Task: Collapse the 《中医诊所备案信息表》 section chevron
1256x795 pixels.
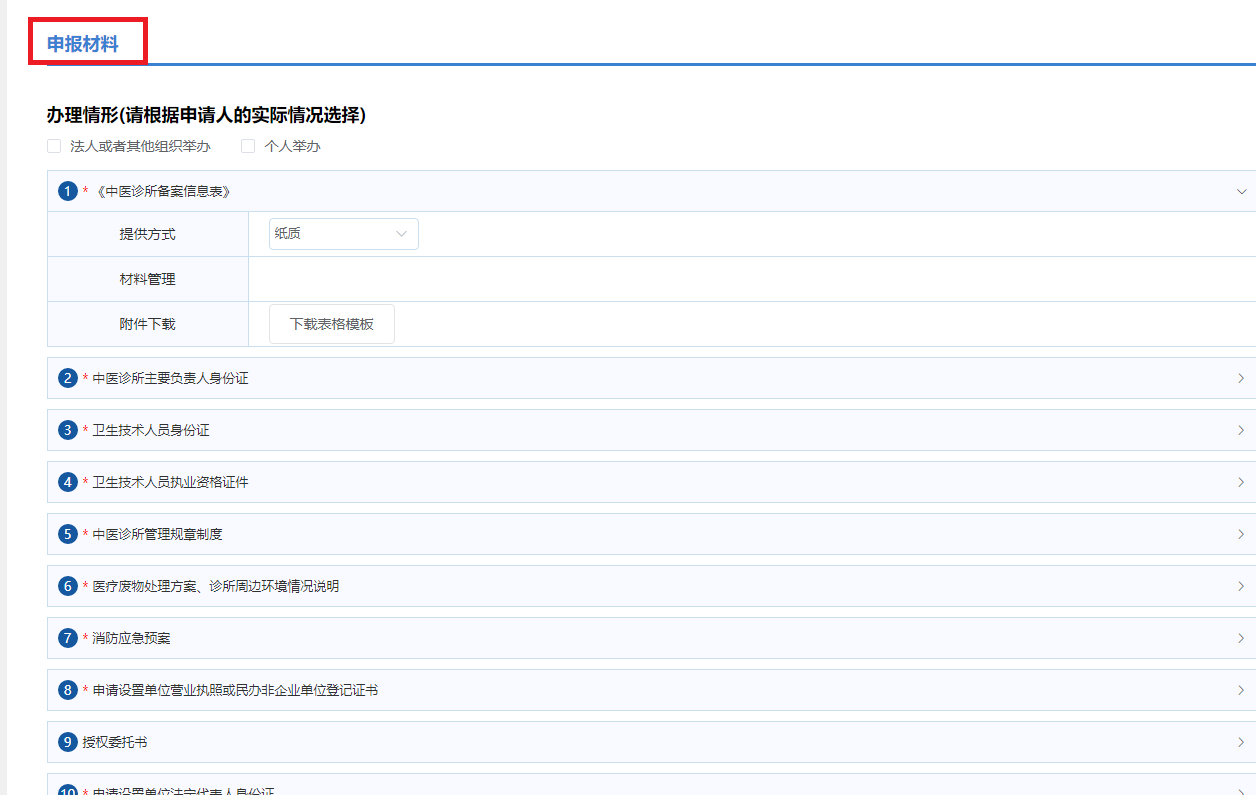Action: (1241, 191)
